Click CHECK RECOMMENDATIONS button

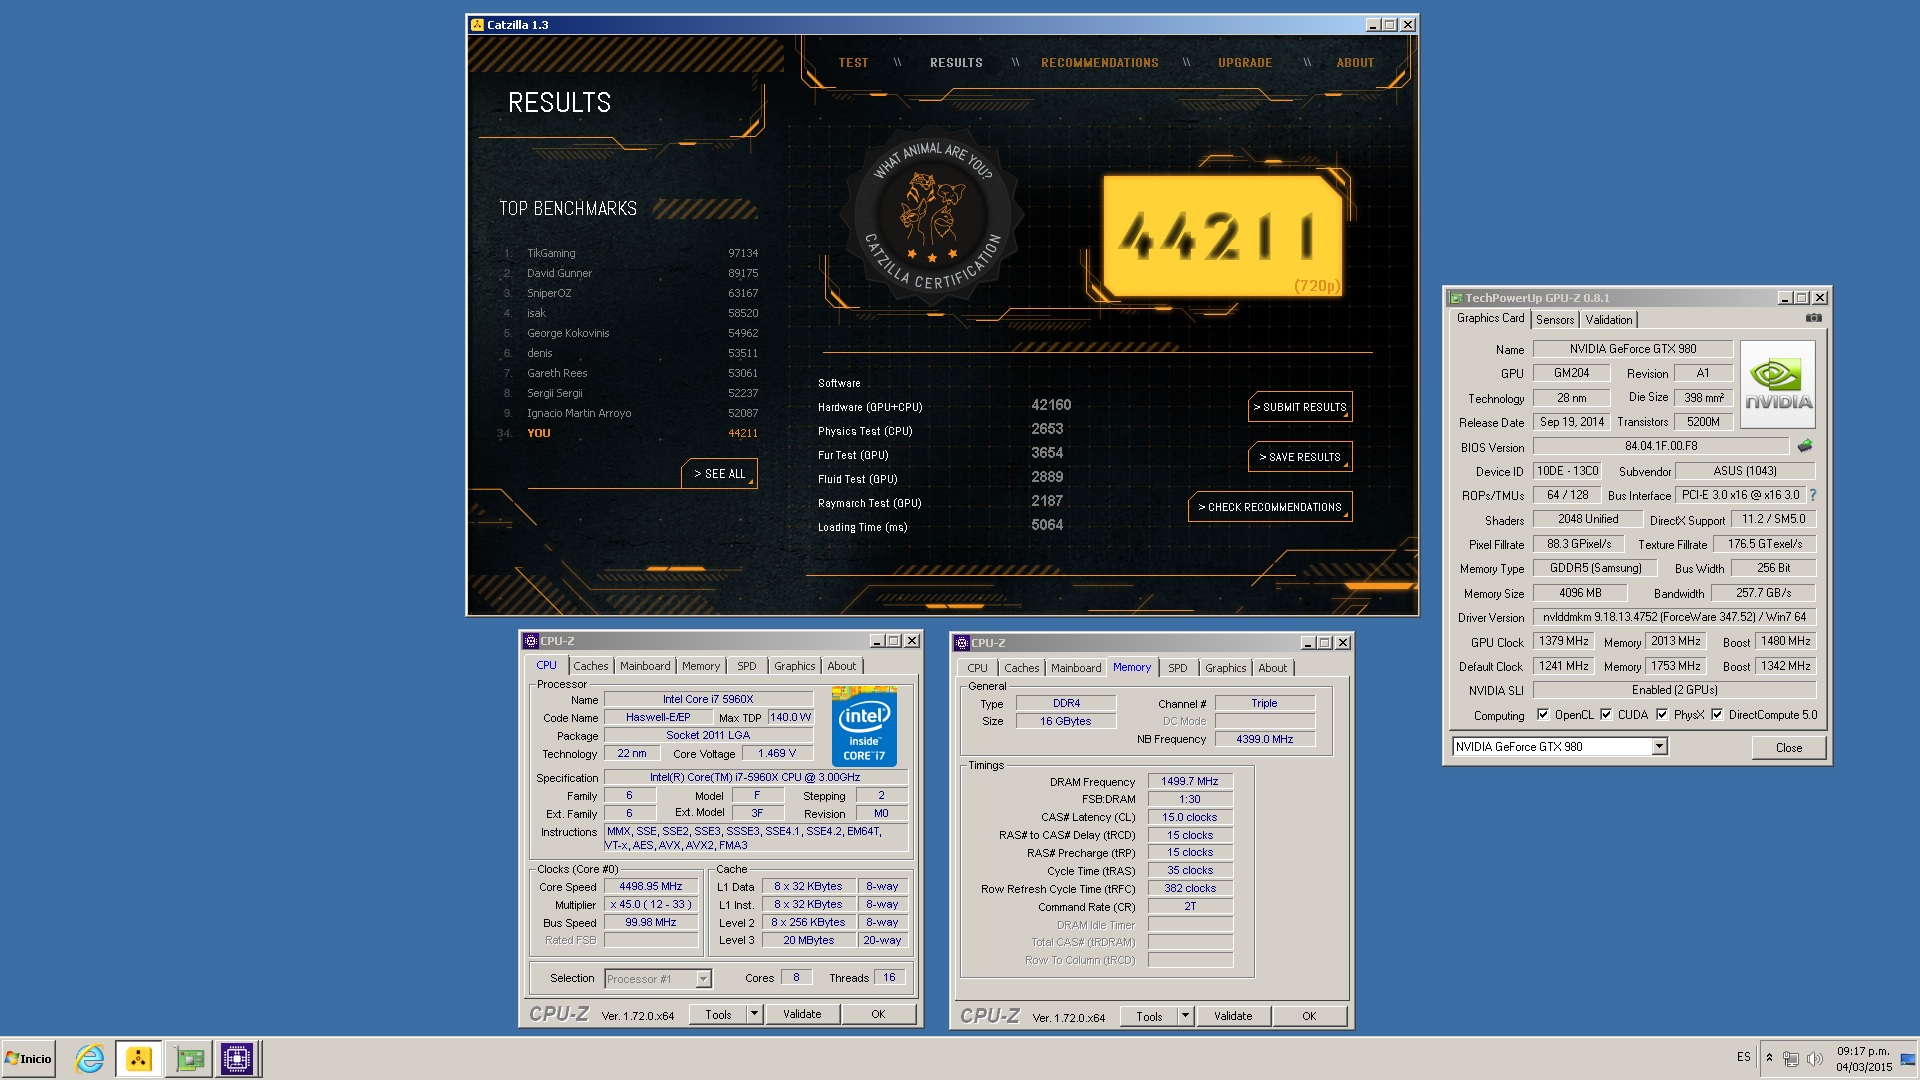click(1270, 507)
